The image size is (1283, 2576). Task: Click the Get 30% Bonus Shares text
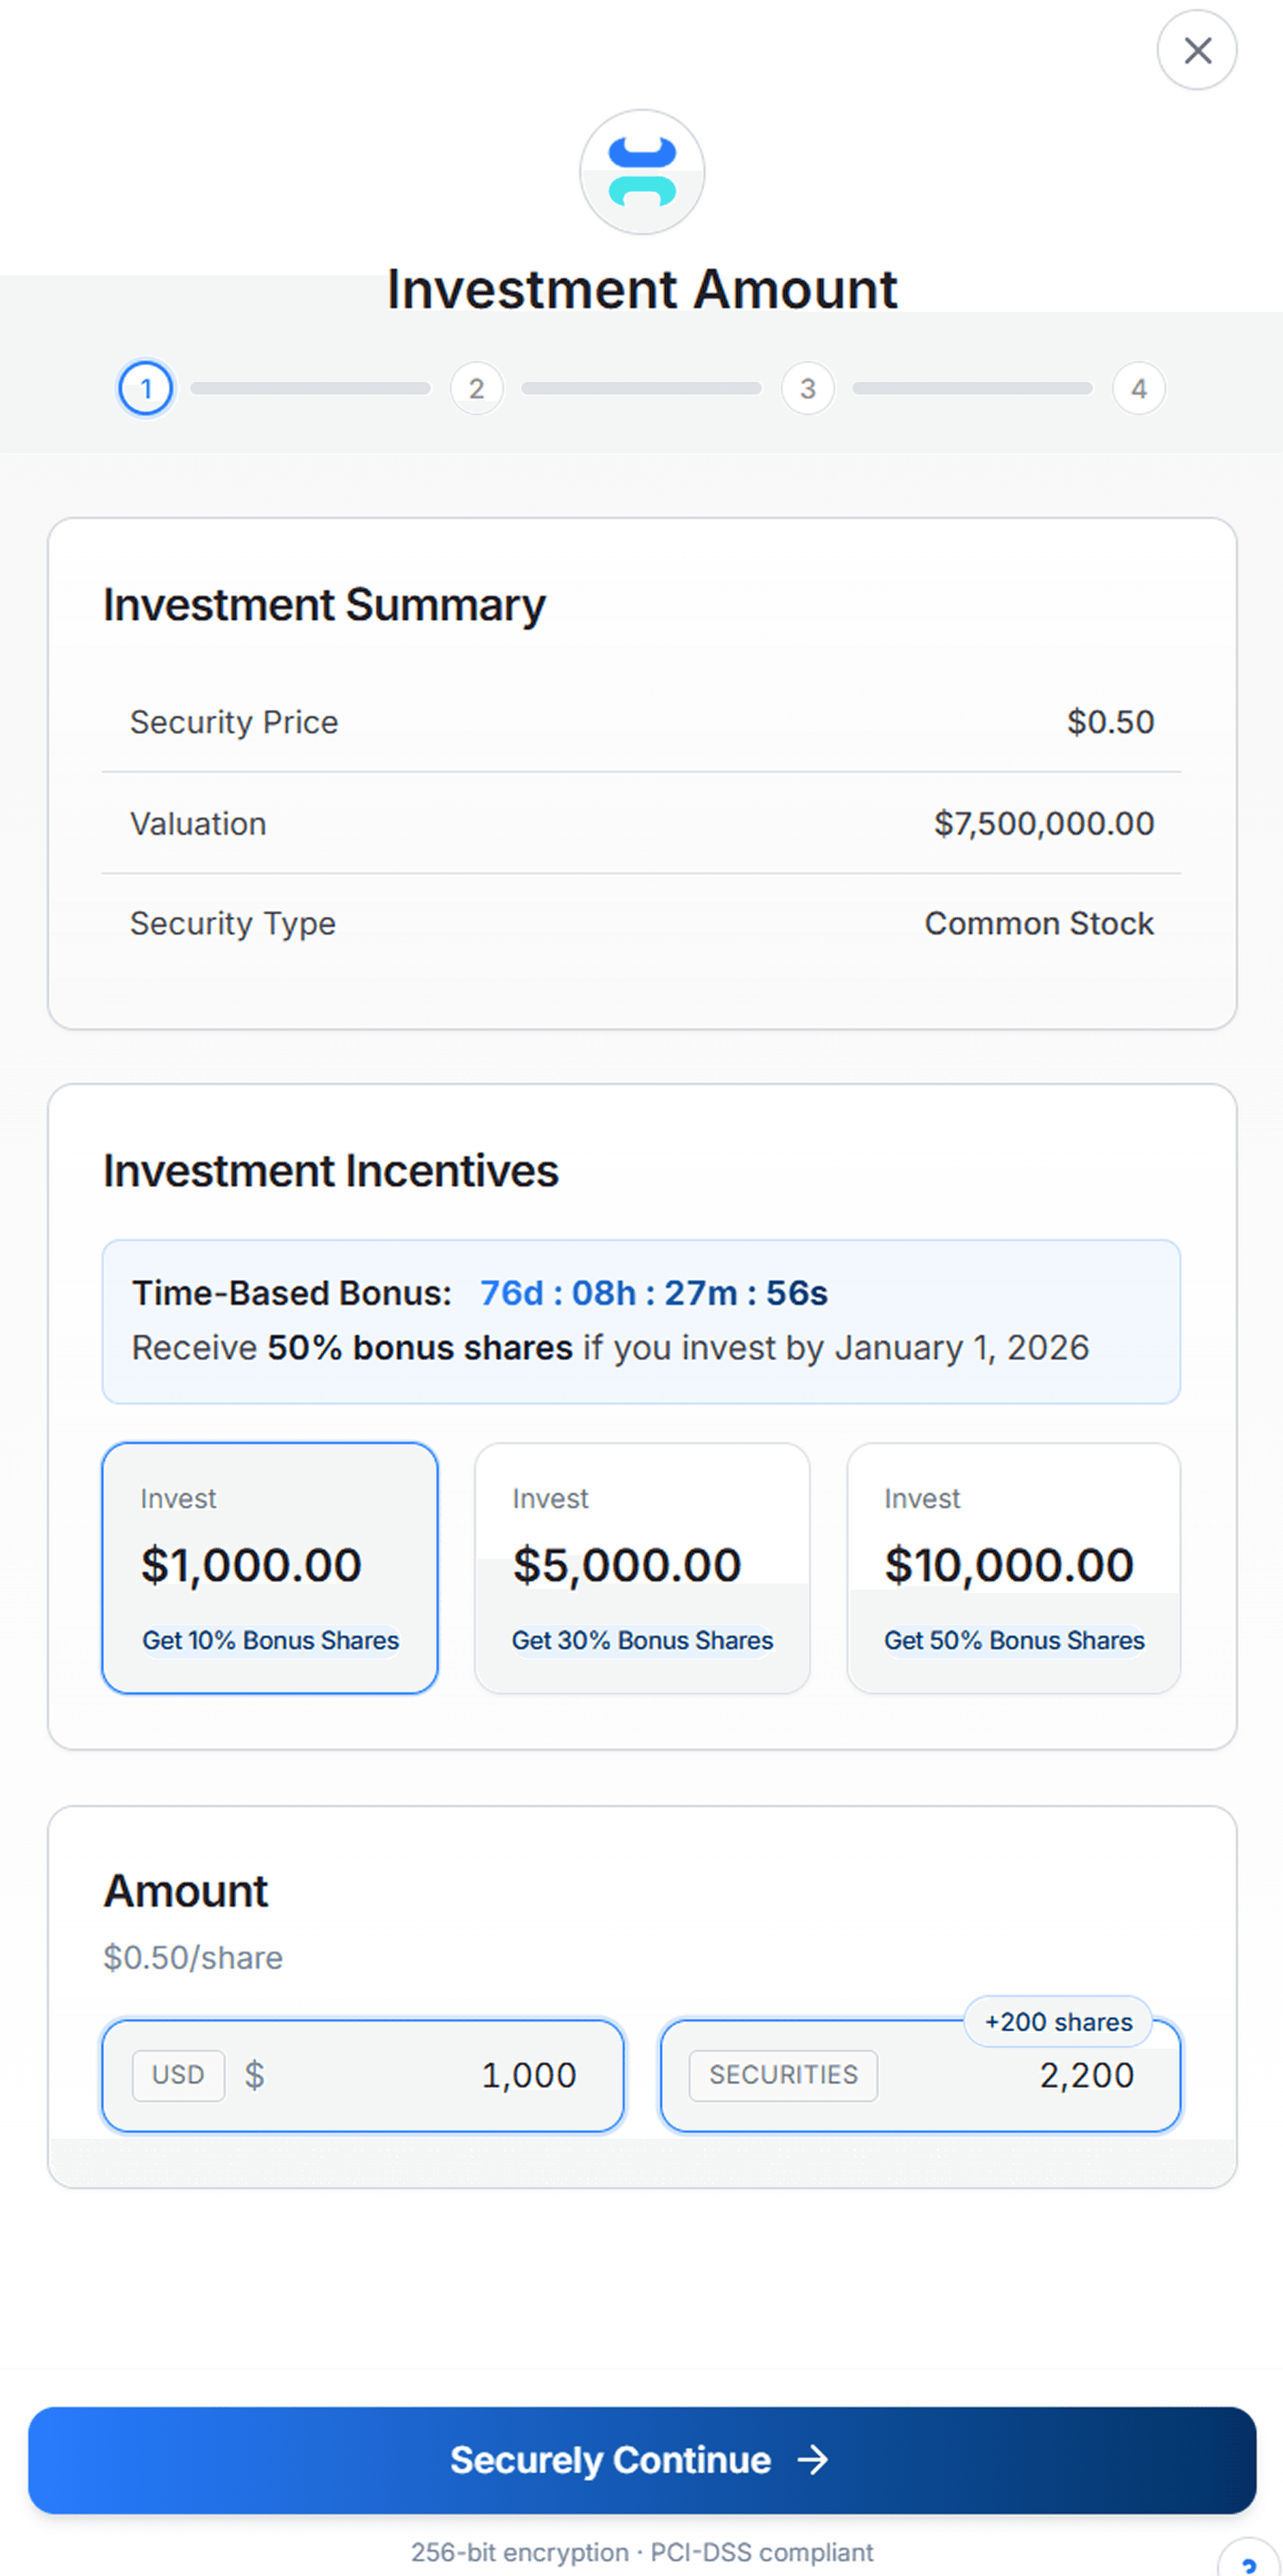[x=642, y=1640]
